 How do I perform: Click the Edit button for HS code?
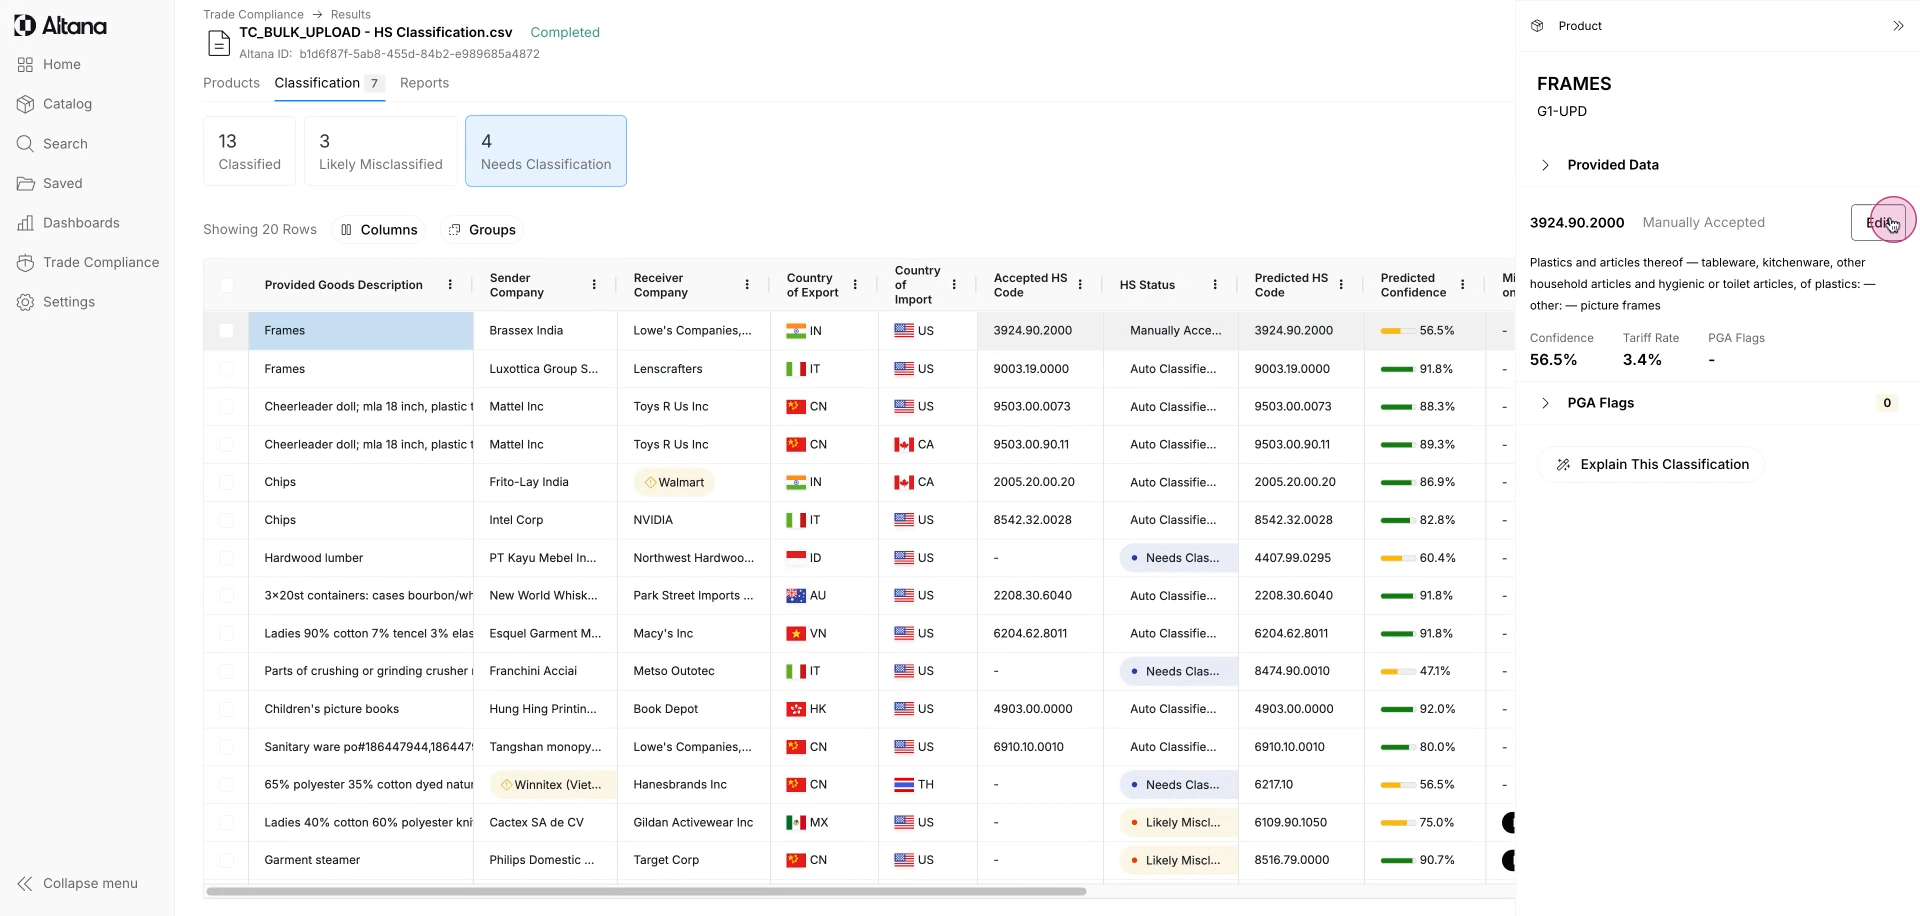(x=1878, y=223)
